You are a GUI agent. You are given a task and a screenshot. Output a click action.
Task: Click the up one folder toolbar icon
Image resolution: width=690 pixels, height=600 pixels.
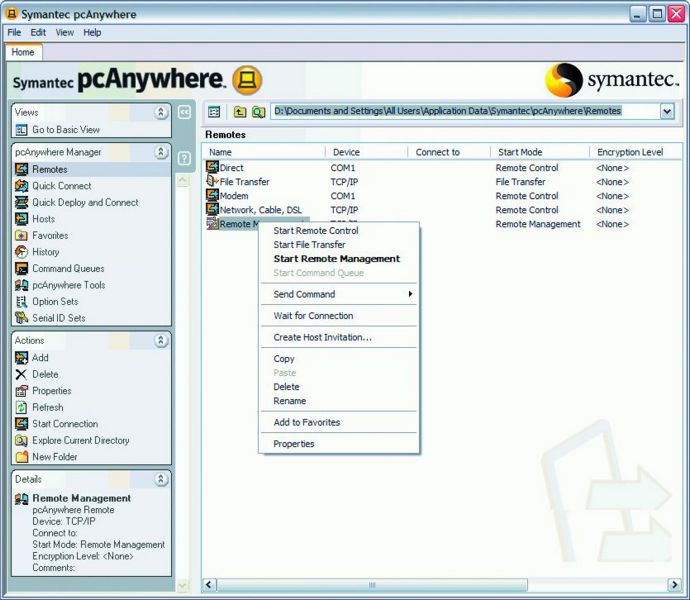240,112
